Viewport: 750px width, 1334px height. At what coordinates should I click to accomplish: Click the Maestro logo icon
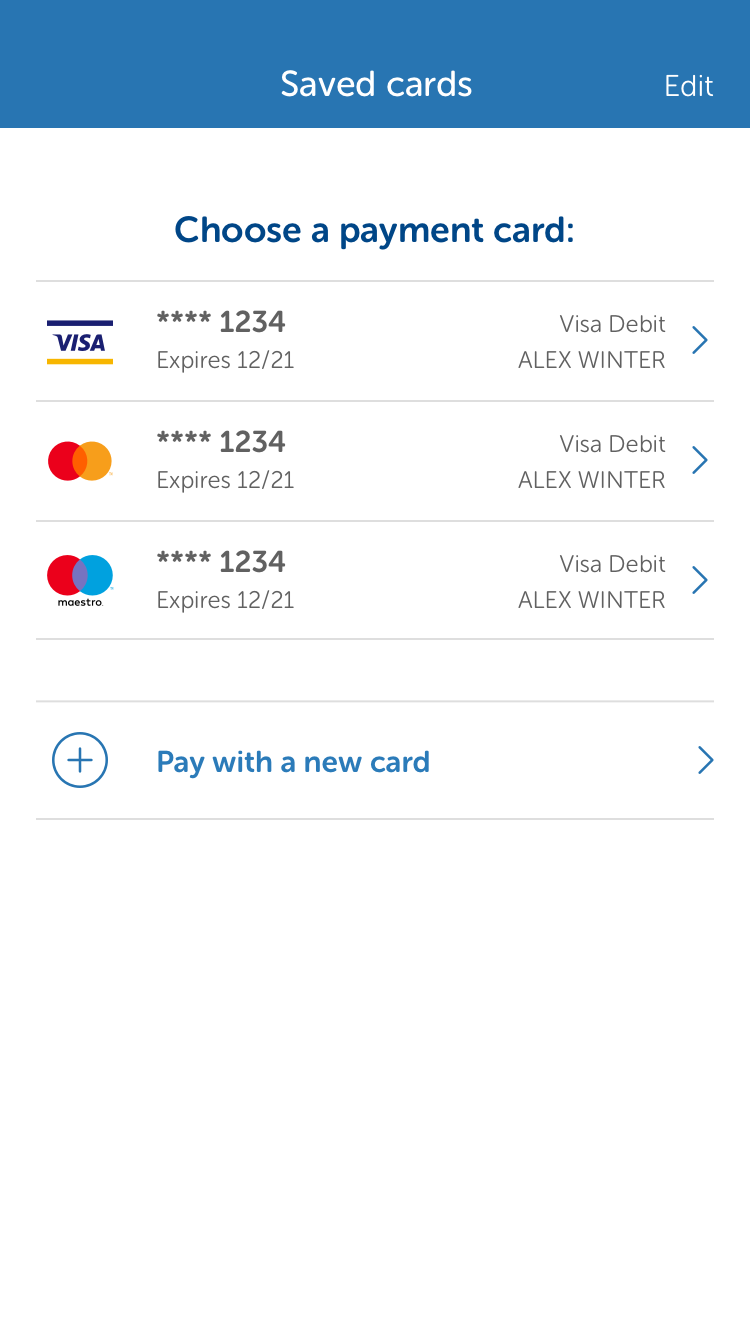pos(80,580)
